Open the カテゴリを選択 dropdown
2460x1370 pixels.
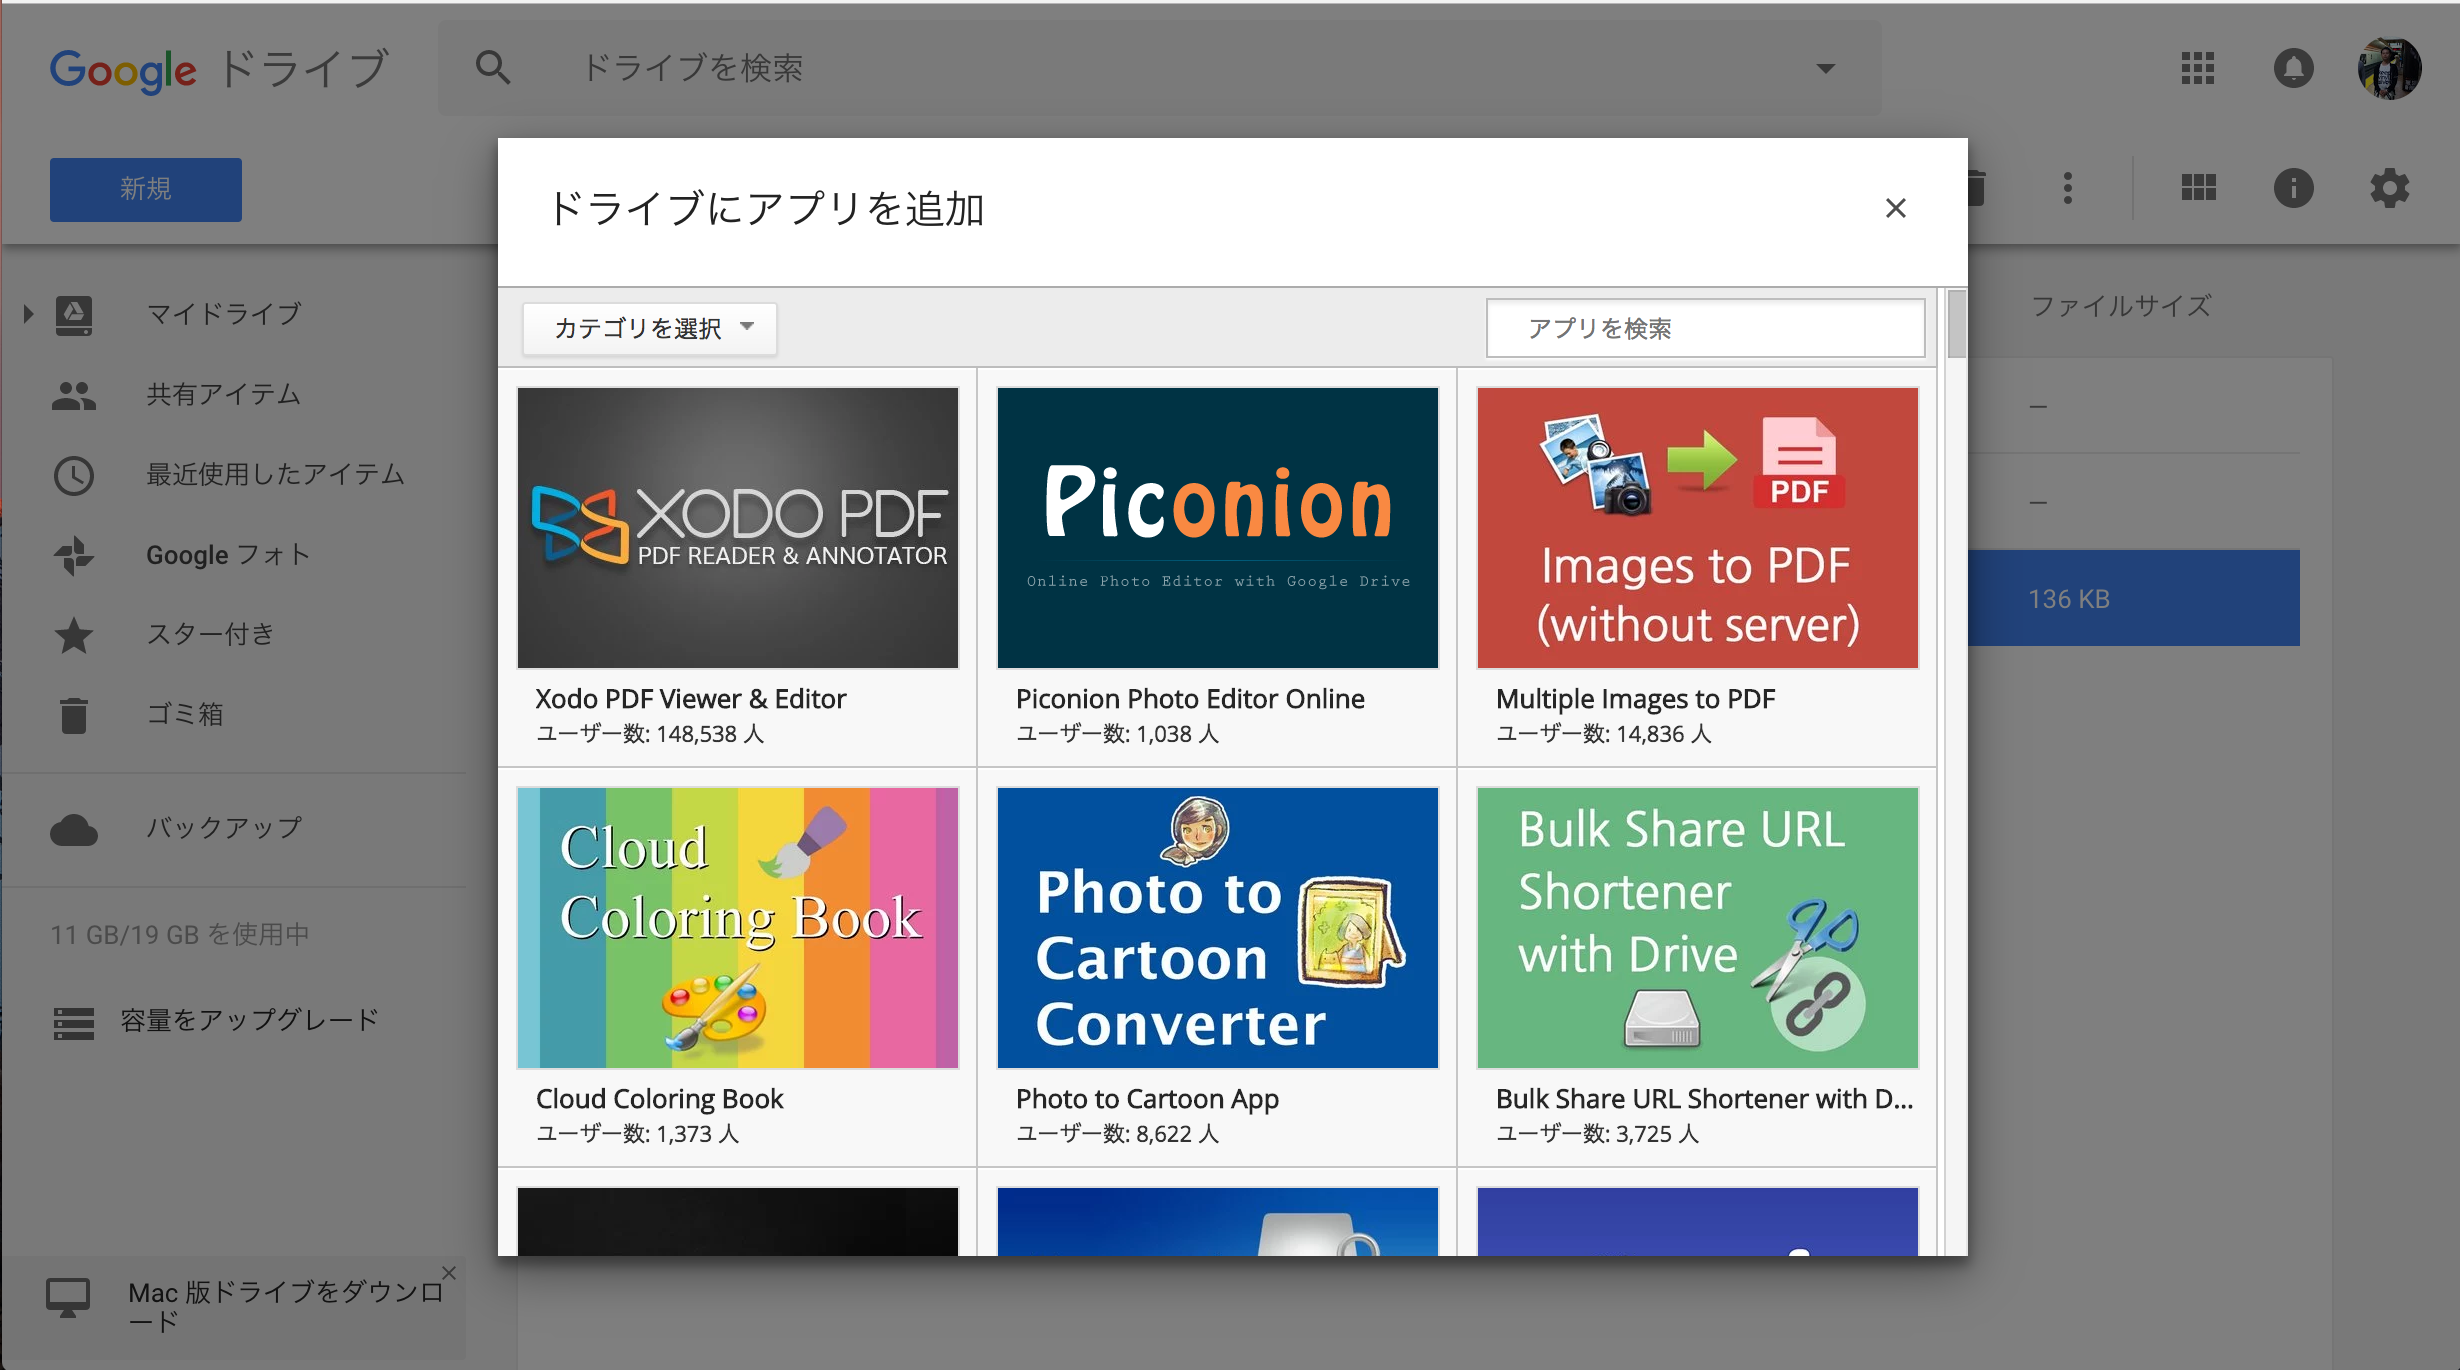[649, 328]
